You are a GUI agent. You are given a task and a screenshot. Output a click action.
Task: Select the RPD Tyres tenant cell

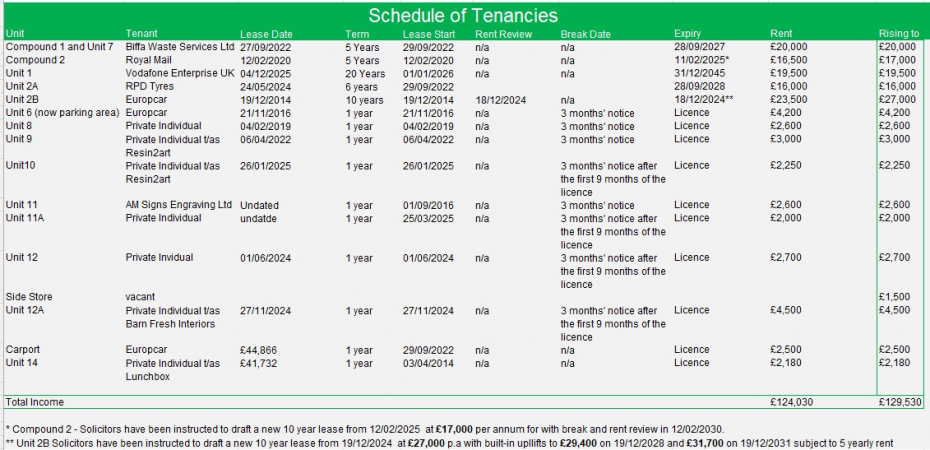[150, 87]
